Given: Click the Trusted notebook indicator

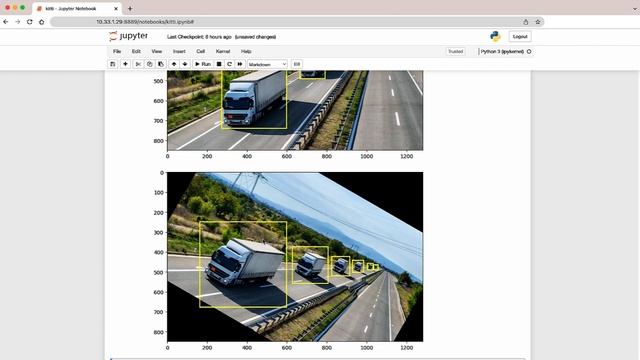Looking at the screenshot, I should click(x=456, y=51).
